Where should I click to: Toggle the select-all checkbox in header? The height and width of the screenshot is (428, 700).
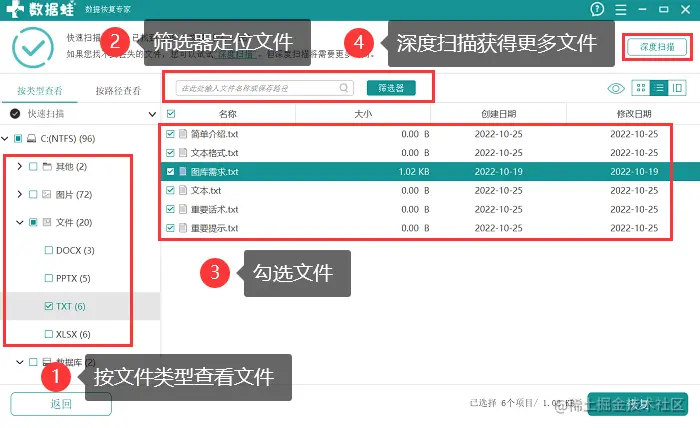[171, 114]
